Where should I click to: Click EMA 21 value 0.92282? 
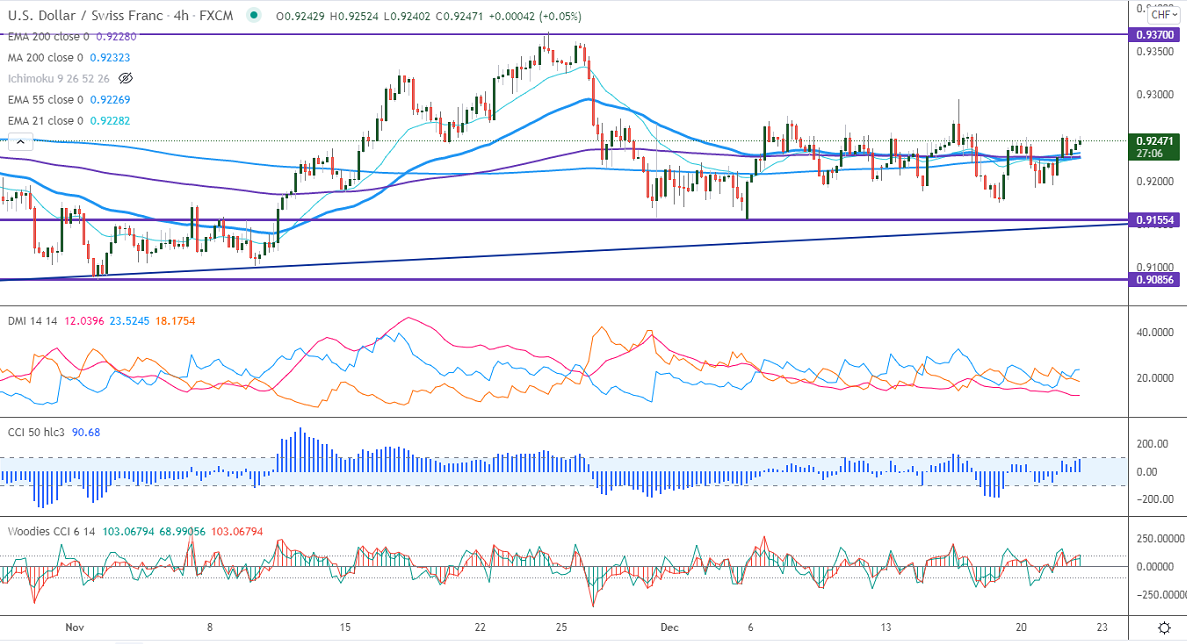click(x=110, y=120)
